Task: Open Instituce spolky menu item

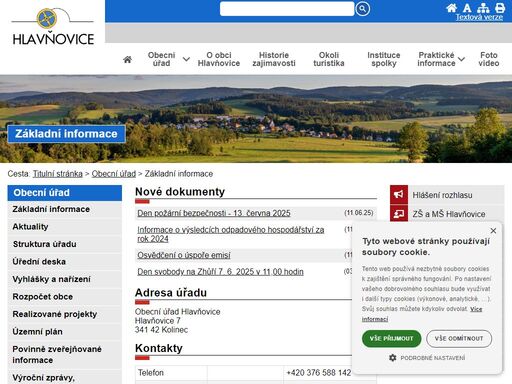Action: tap(384, 59)
